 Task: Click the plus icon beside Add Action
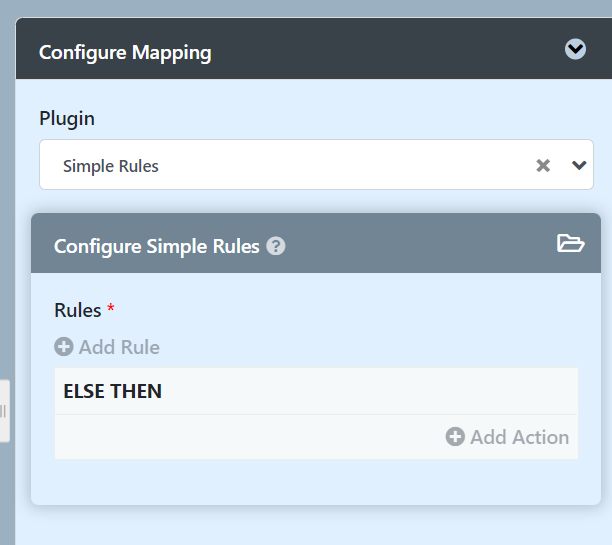(455, 437)
